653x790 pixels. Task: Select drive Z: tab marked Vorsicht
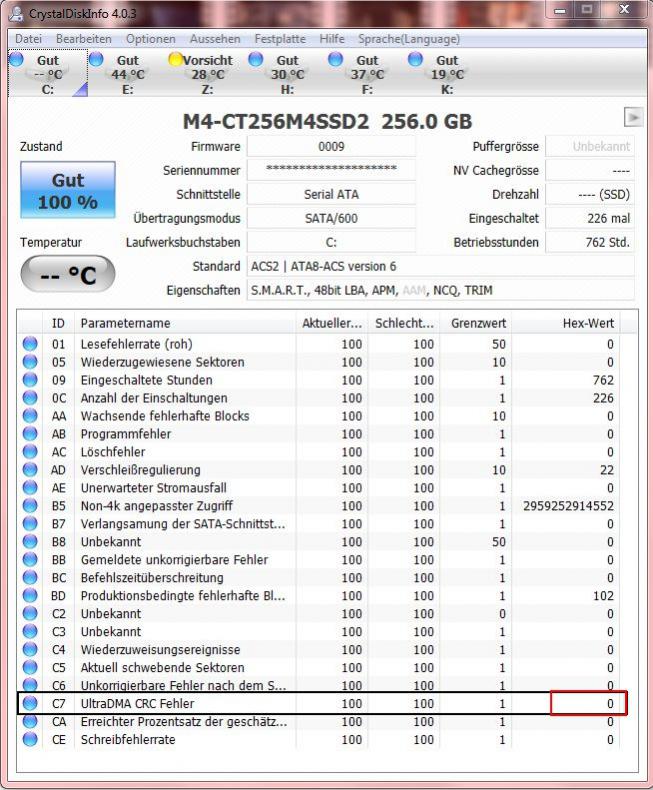(207, 74)
